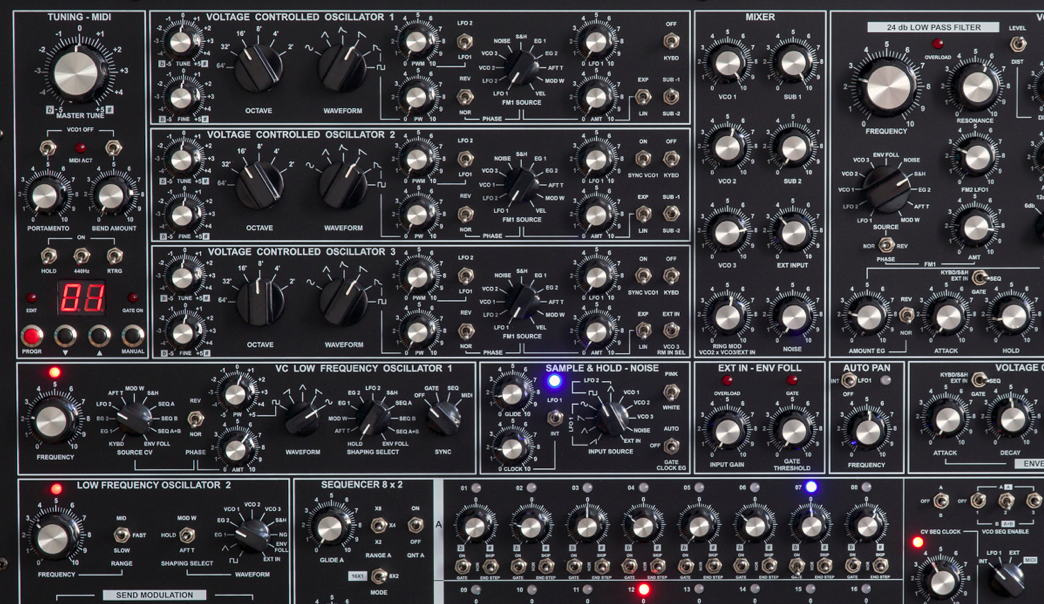This screenshot has height=604, width=1044.
Task: Click Auto Pan FREQUENCY knob
Action: pos(867,433)
